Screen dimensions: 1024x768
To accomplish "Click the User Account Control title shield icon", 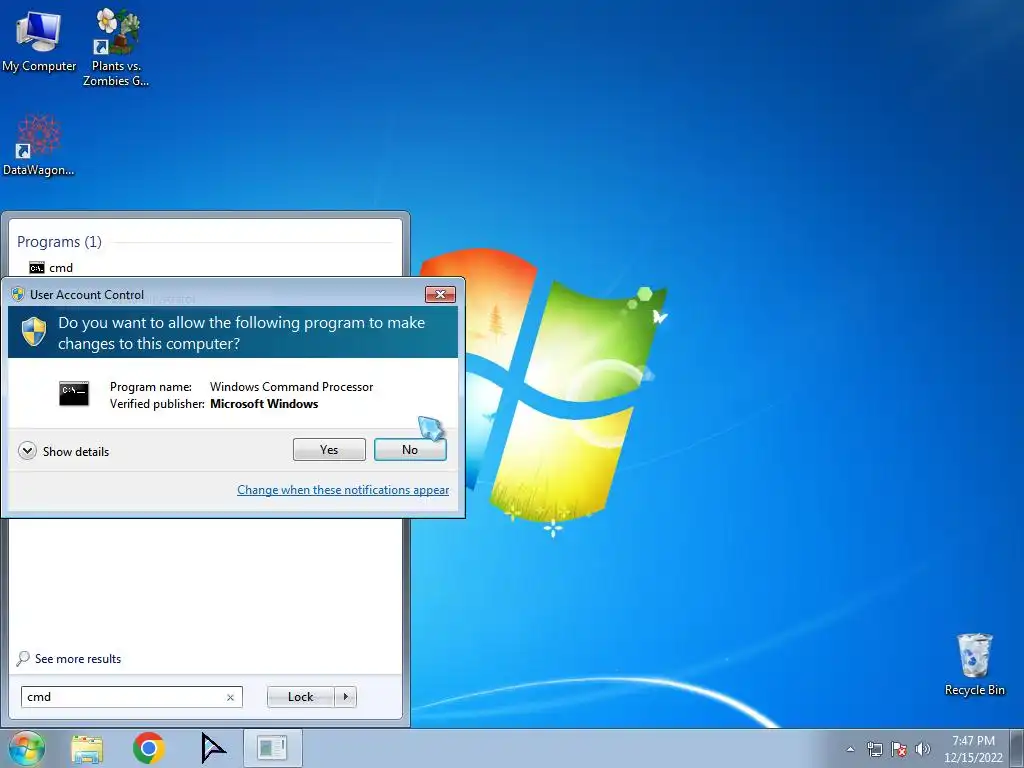I will (x=18, y=295).
